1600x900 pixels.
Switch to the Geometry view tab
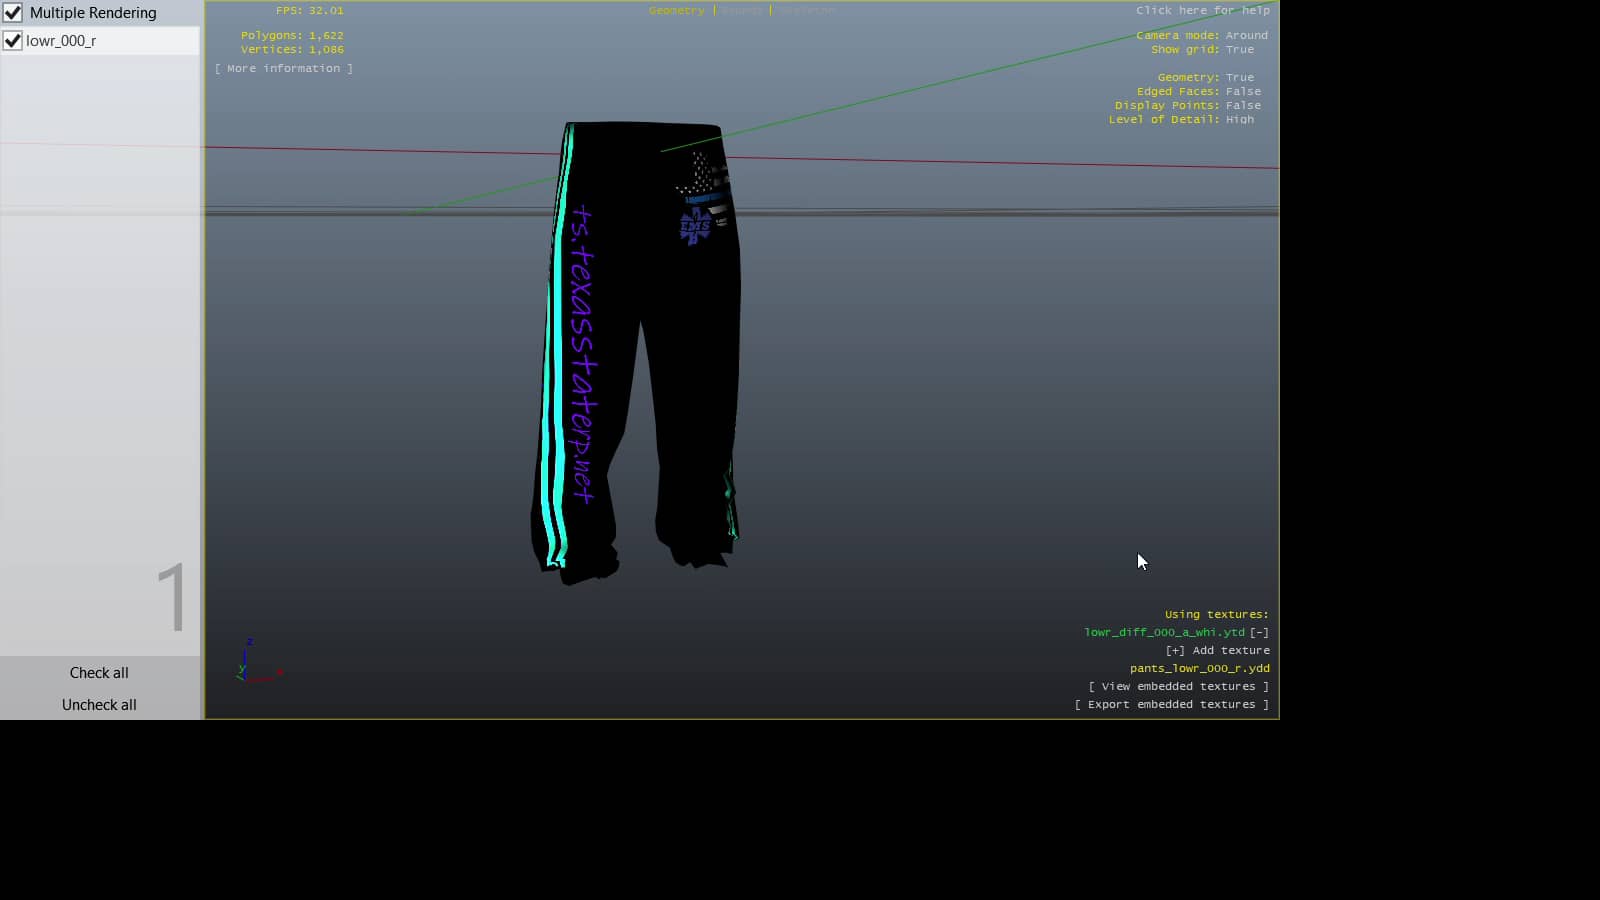(677, 10)
